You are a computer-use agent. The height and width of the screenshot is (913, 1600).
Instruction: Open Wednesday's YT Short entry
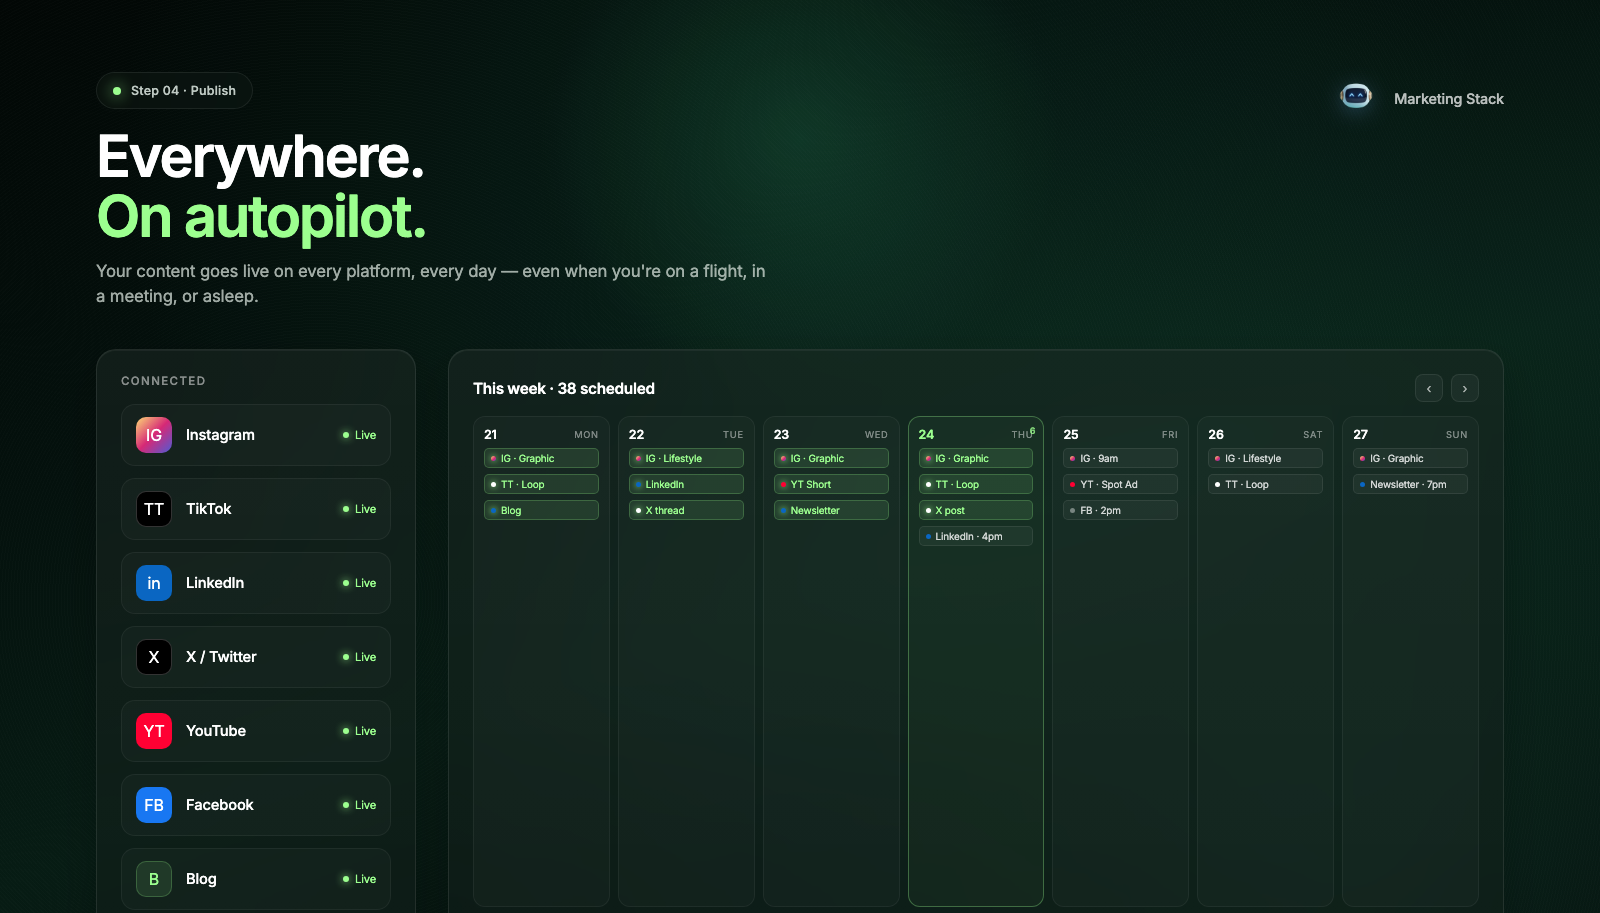[831, 484]
